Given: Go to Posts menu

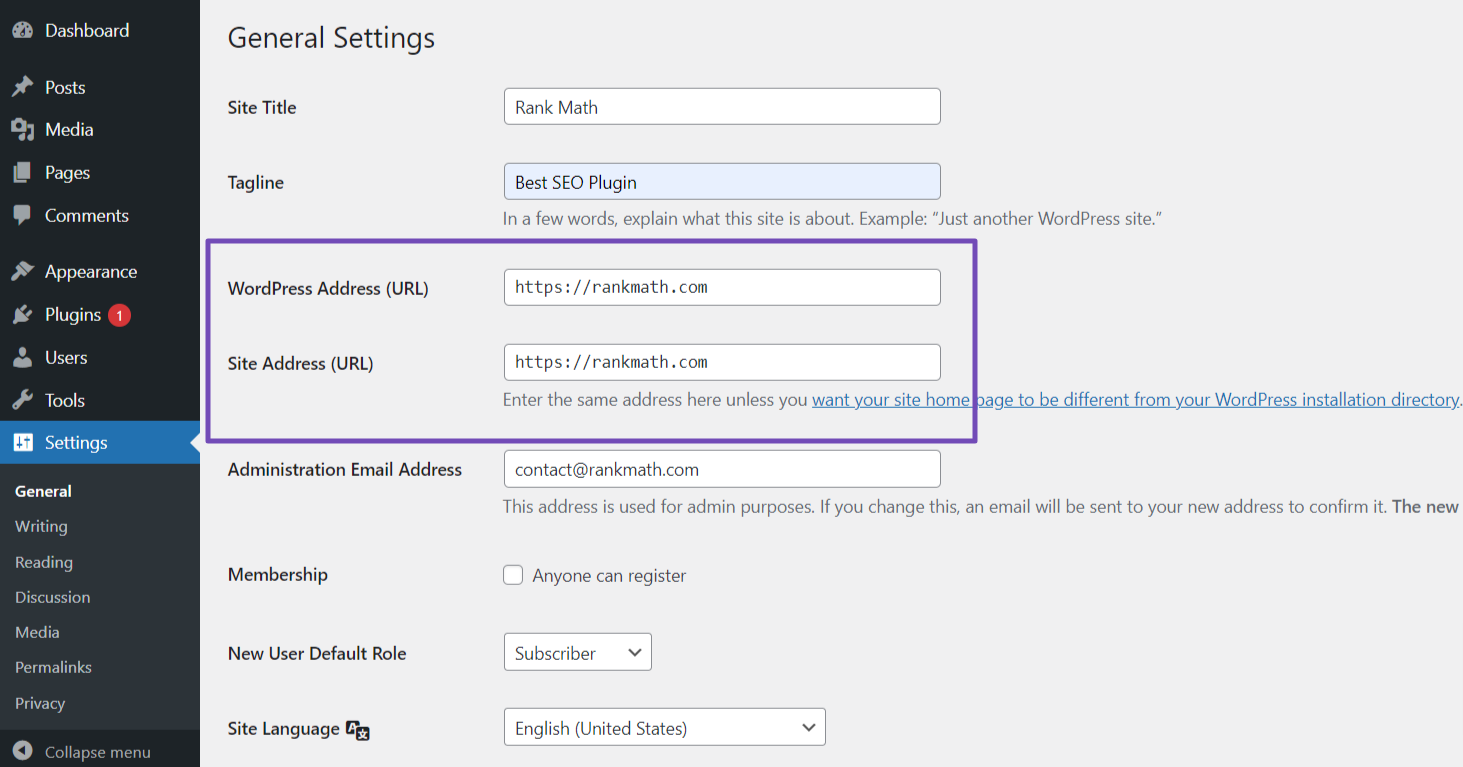Looking at the screenshot, I should (x=65, y=88).
